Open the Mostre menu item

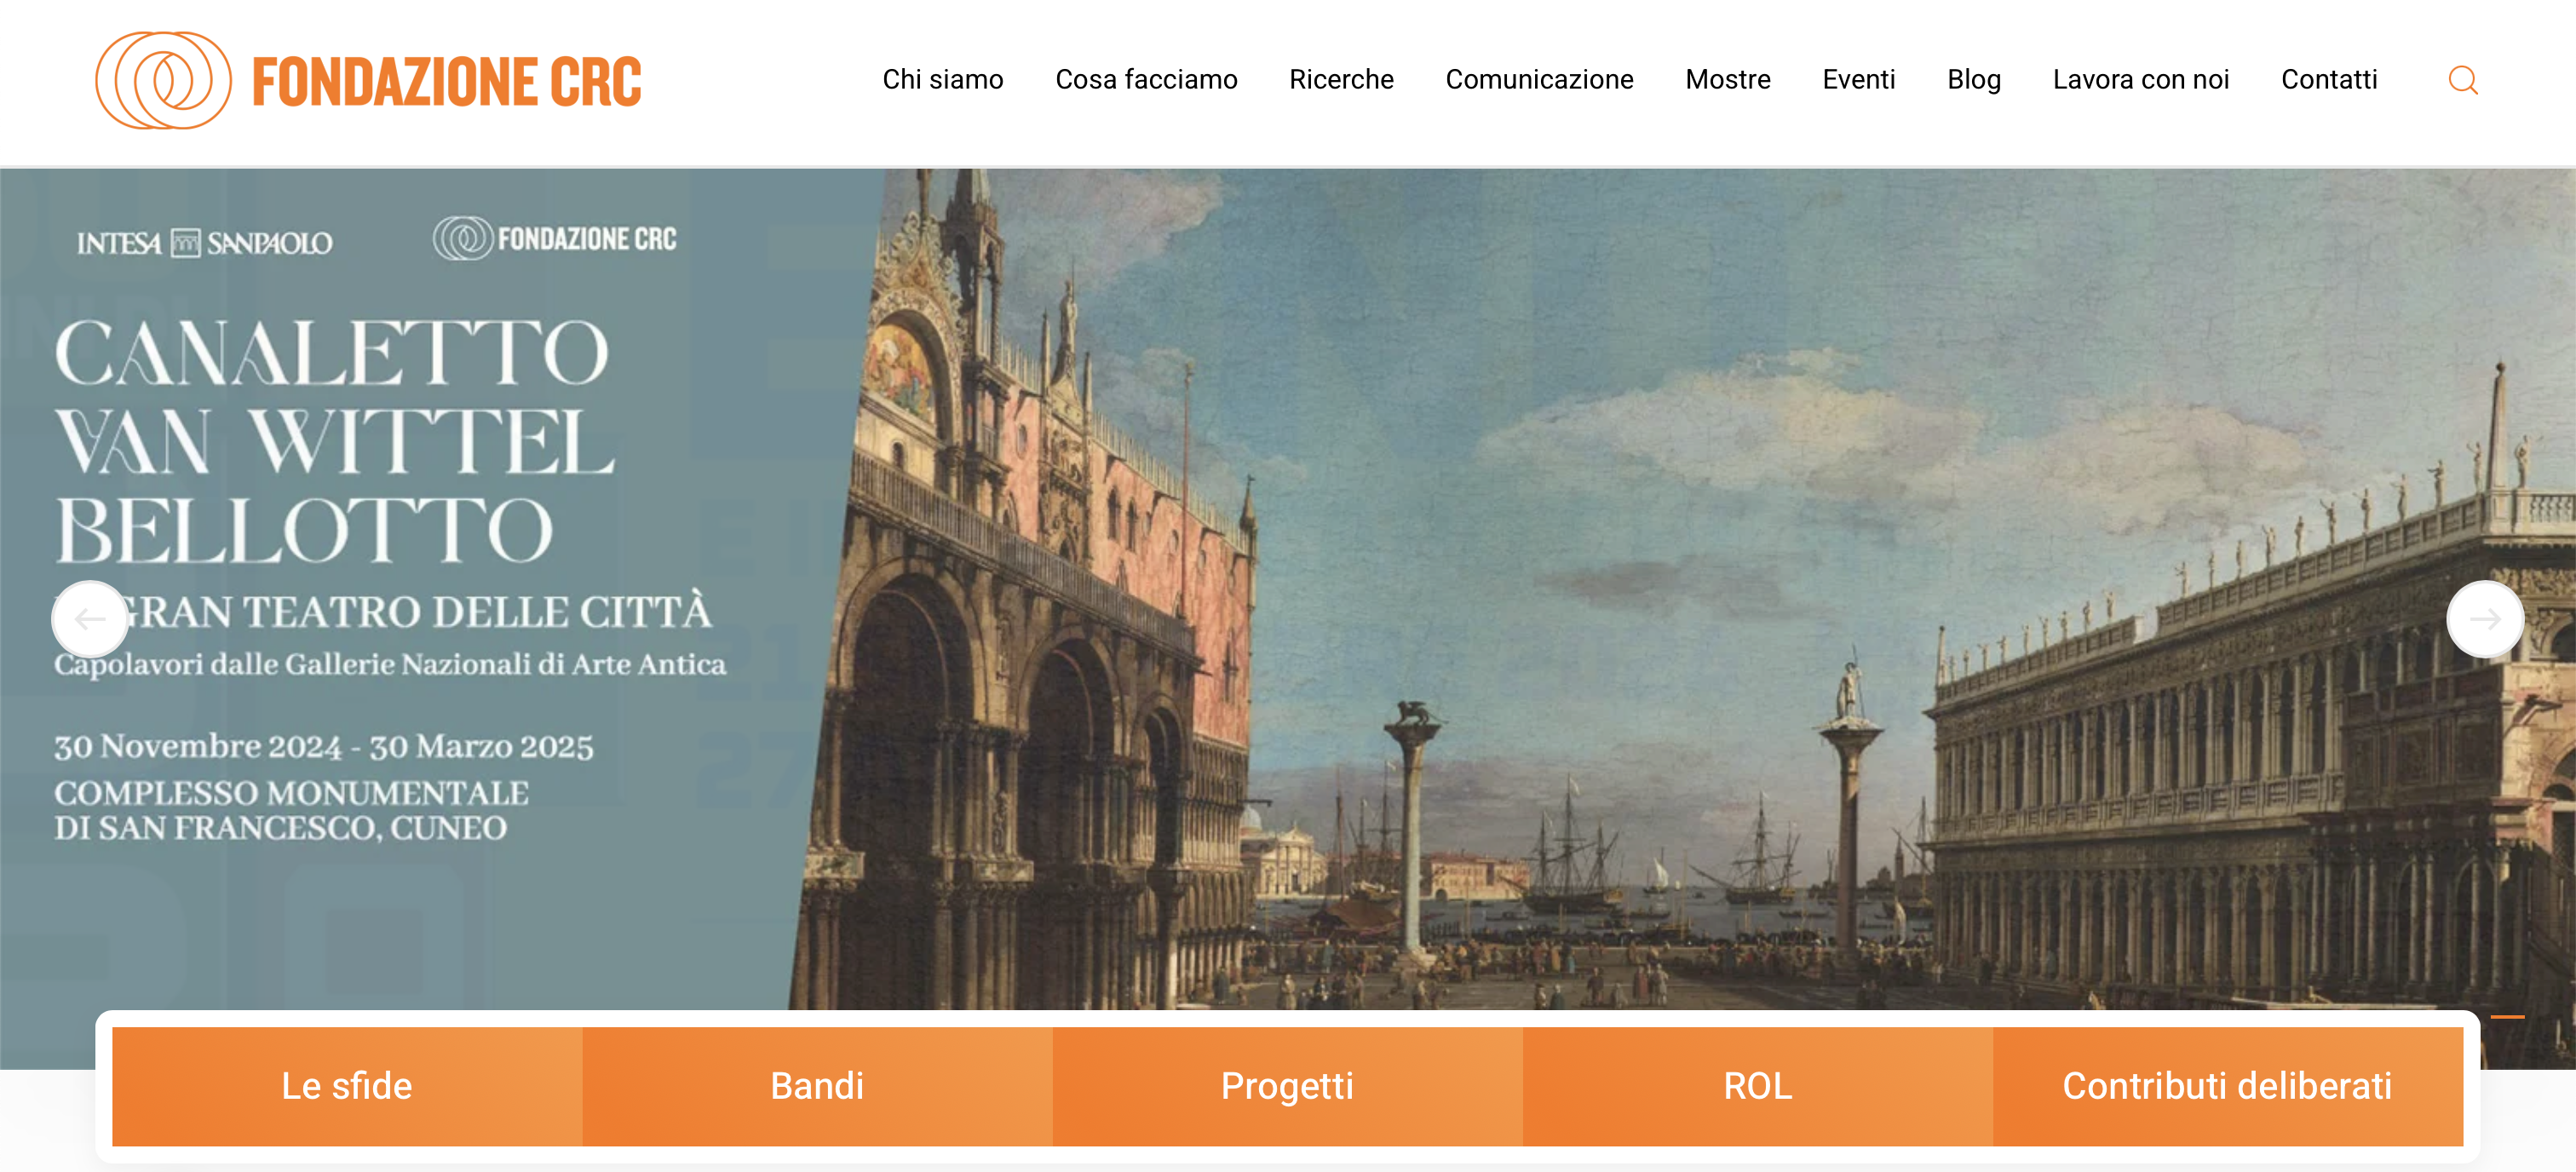(1727, 80)
